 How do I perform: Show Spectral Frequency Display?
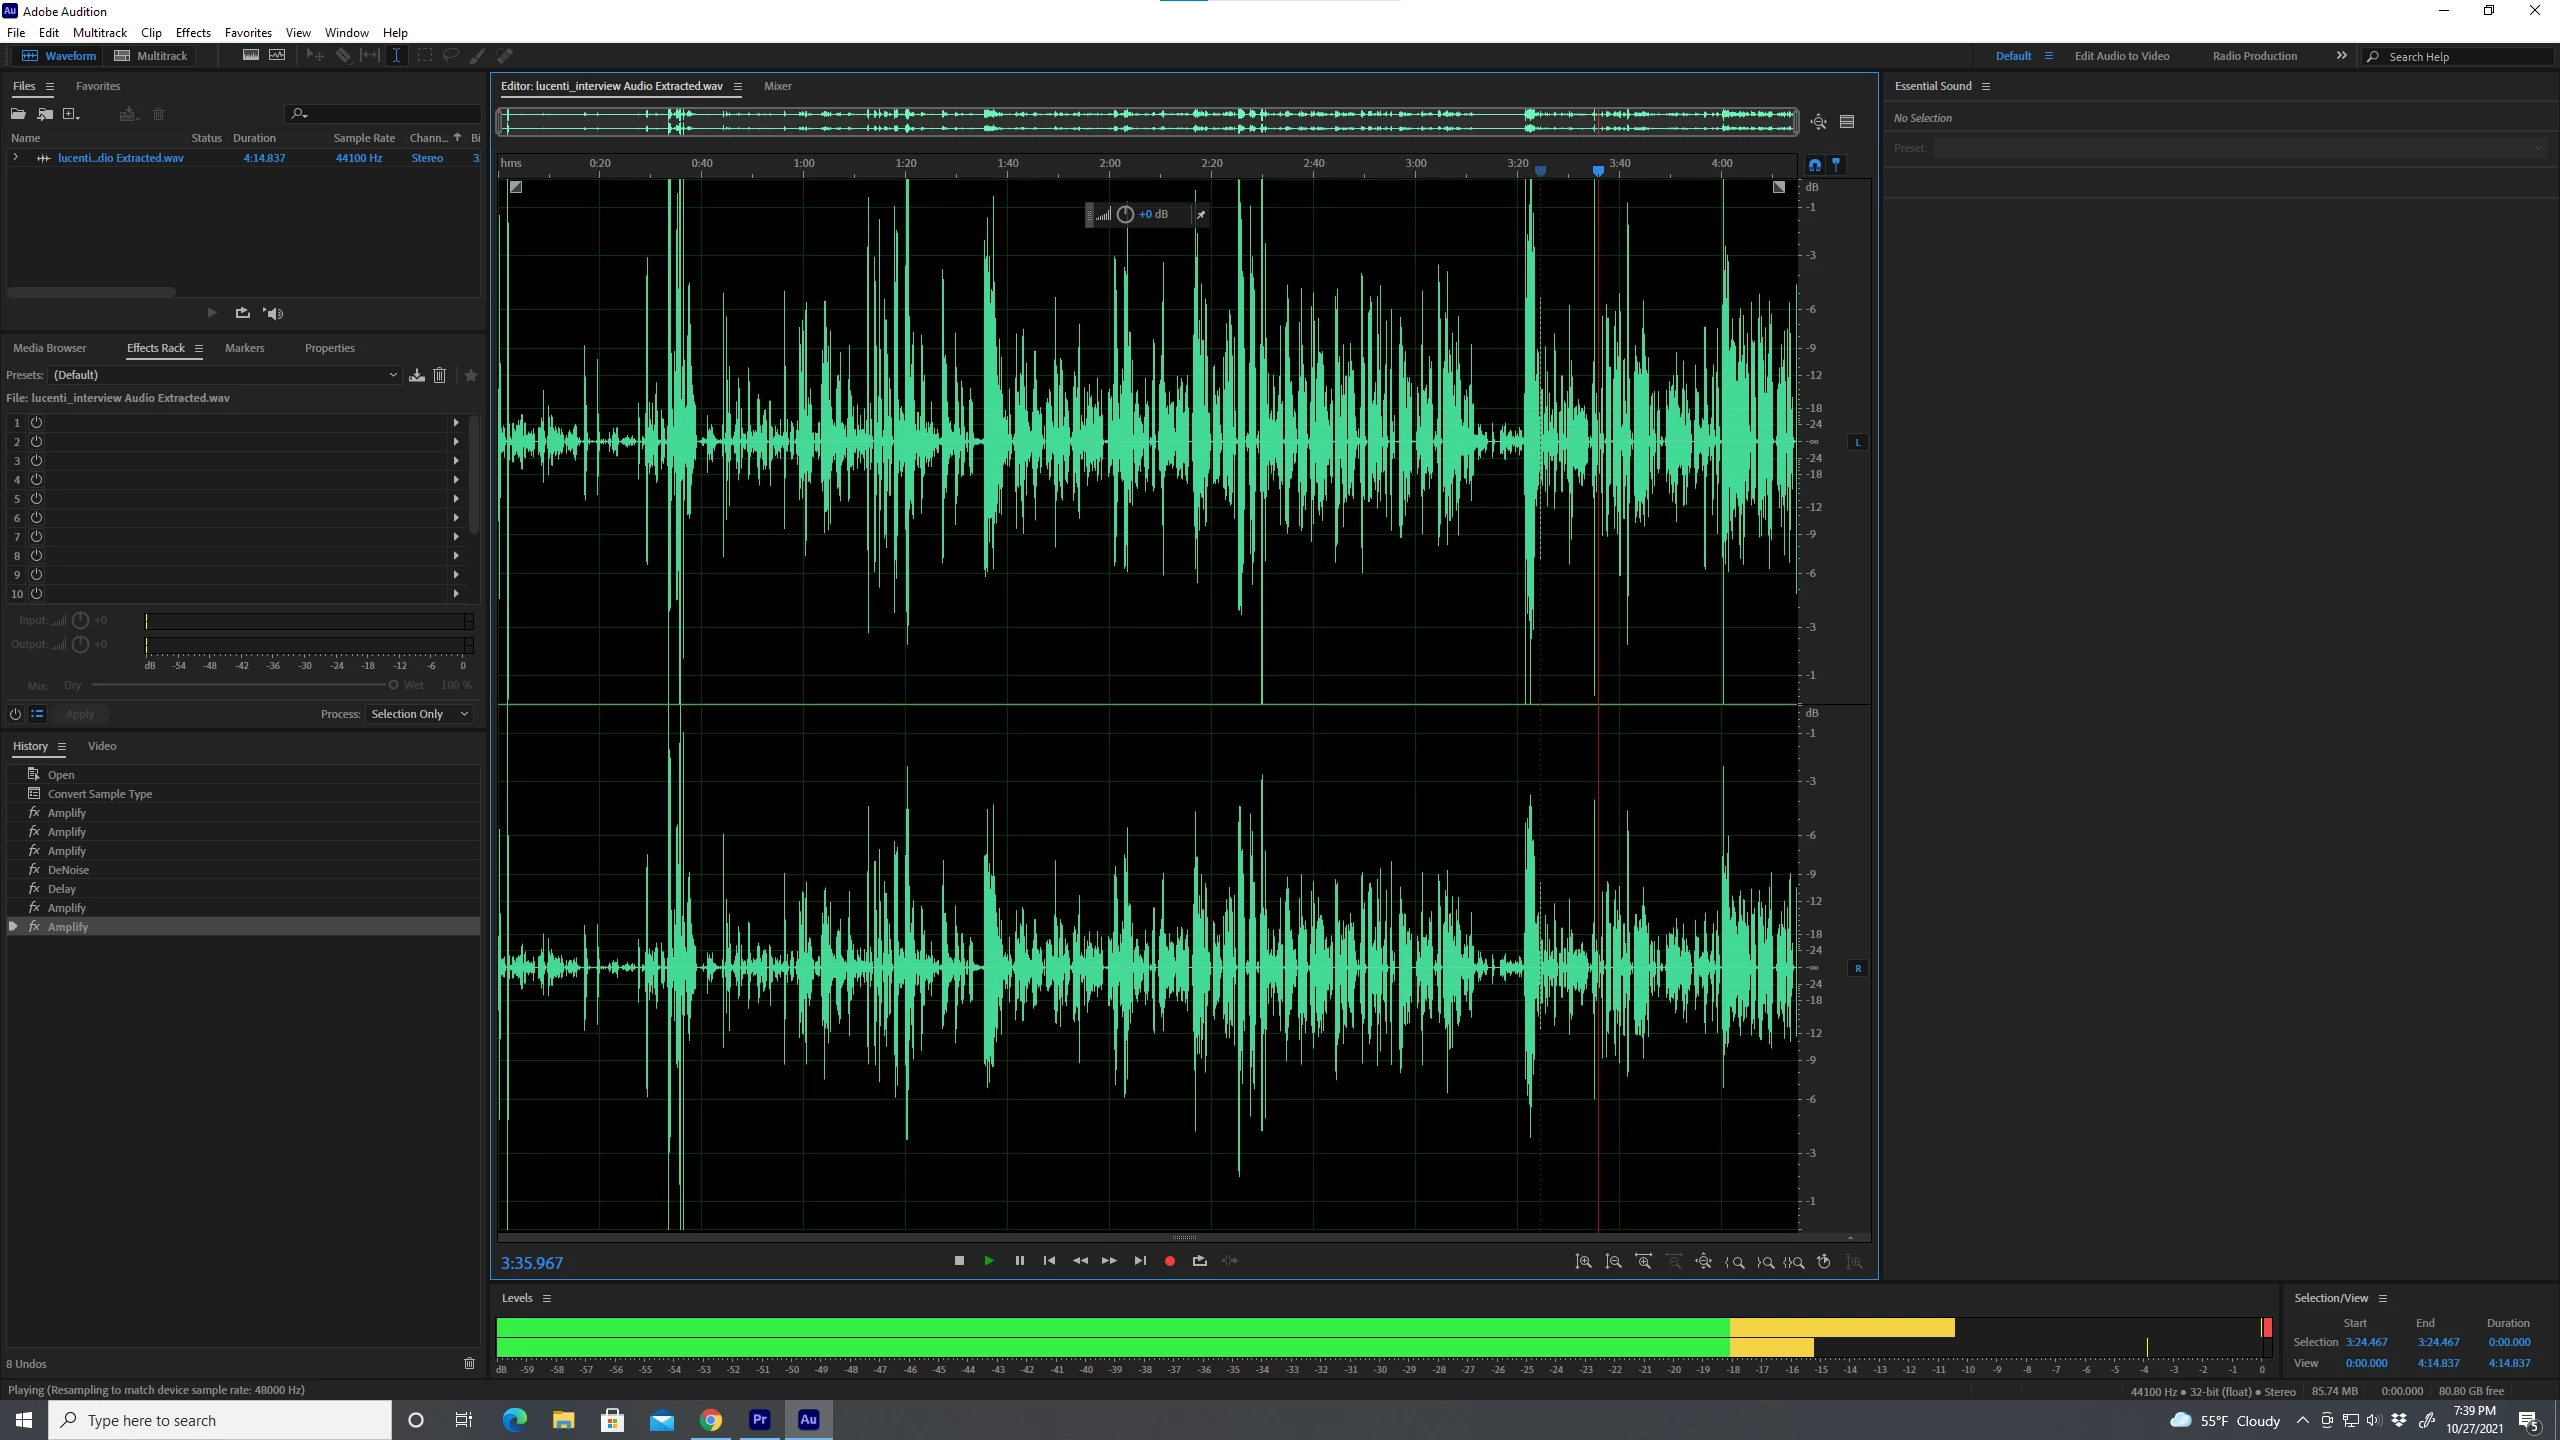[250, 56]
